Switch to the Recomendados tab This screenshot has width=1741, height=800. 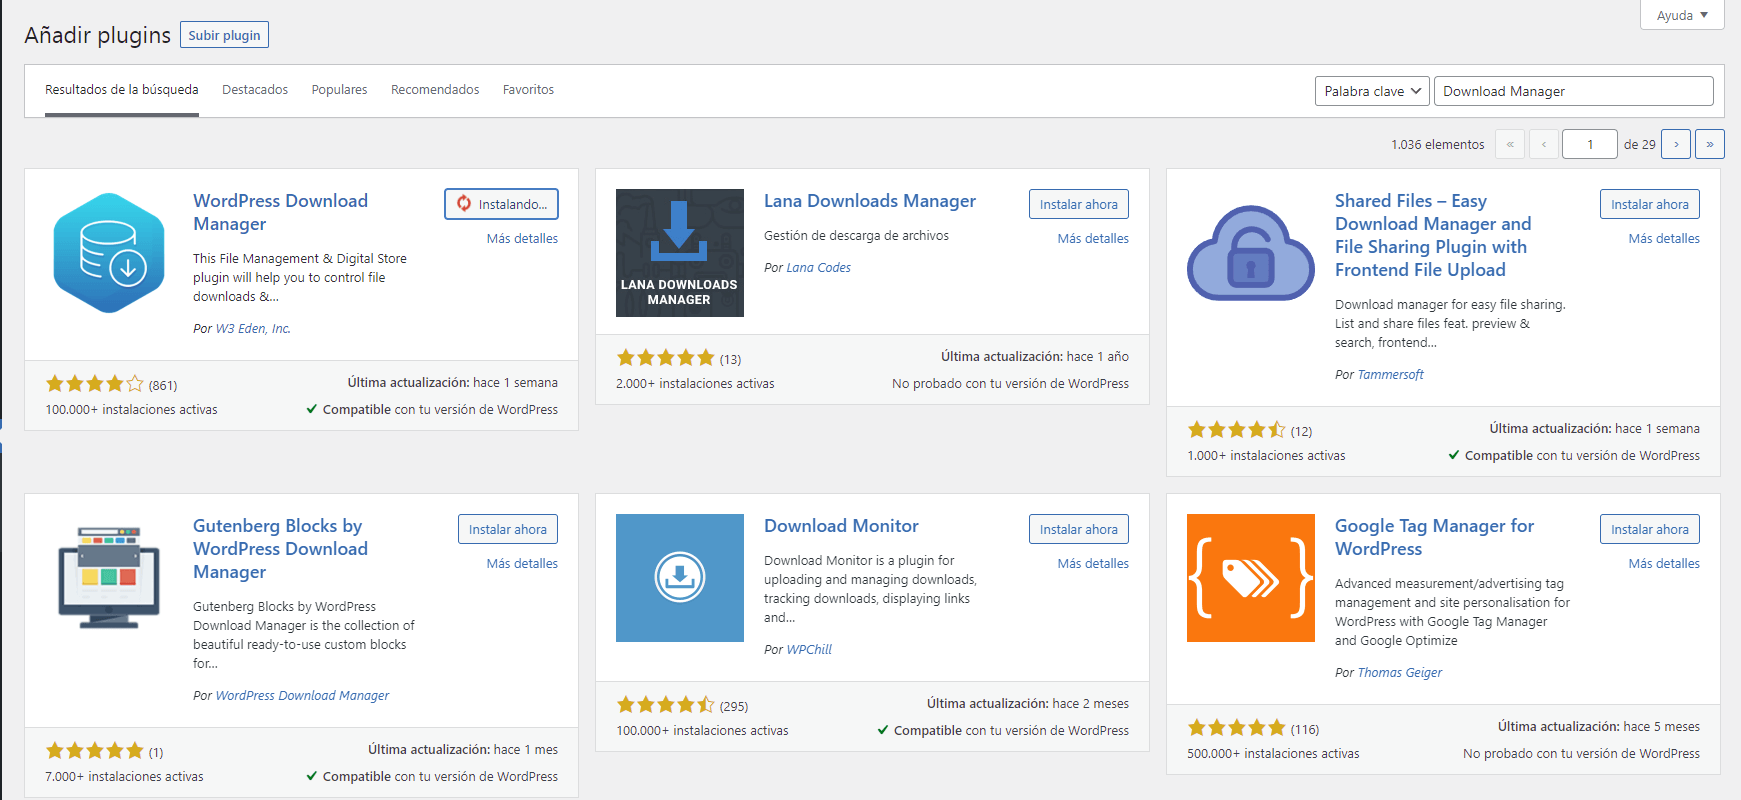pyautogui.click(x=435, y=90)
